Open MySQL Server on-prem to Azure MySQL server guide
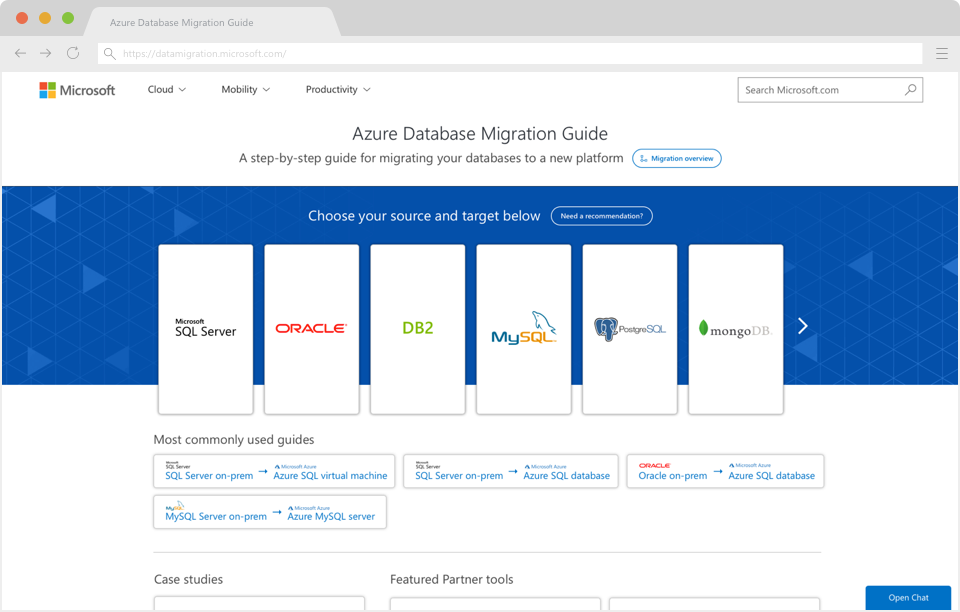This screenshot has width=960, height=612. tap(270, 512)
